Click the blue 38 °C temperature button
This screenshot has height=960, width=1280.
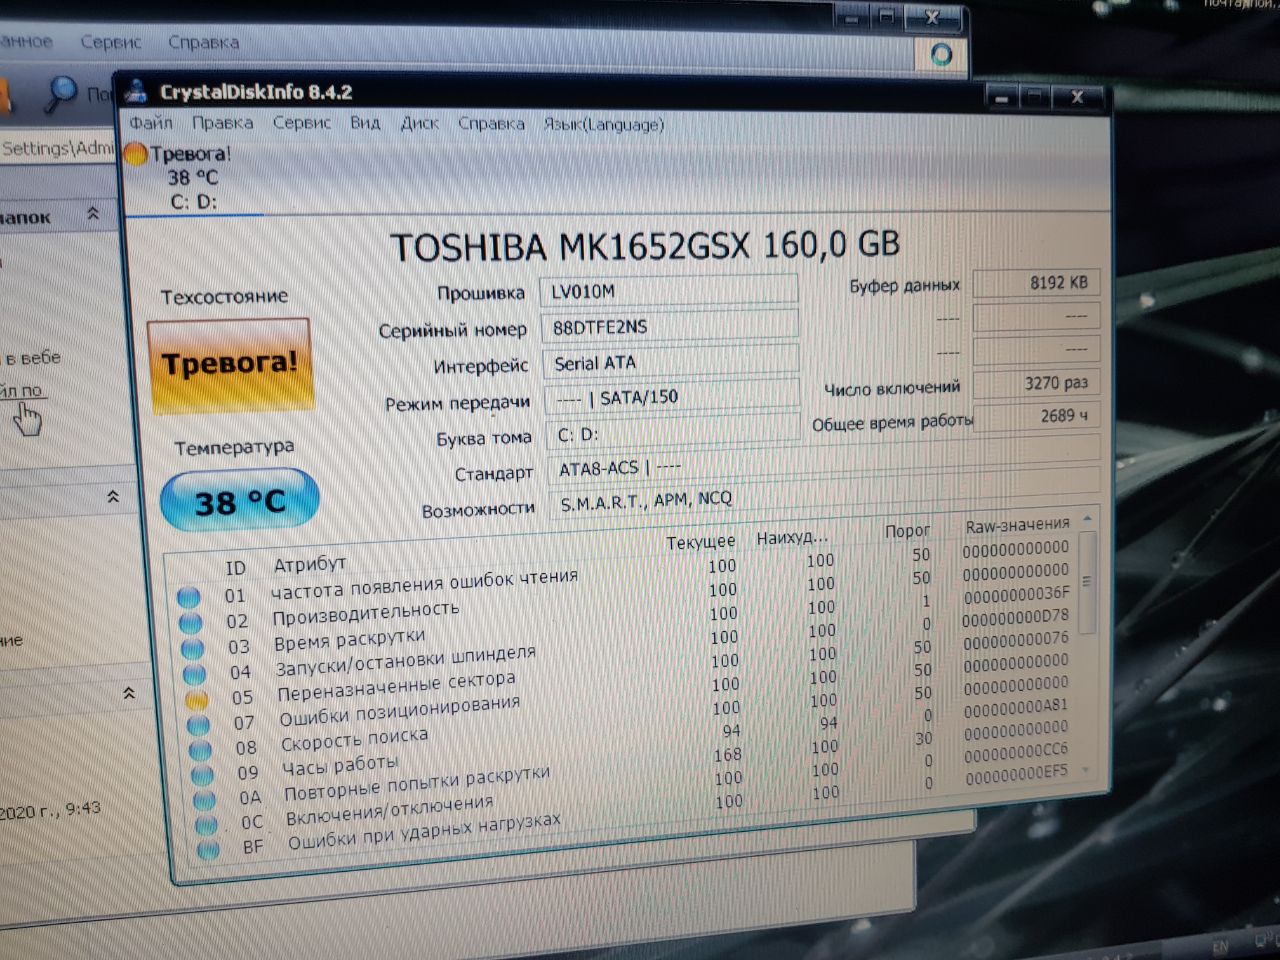(240, 500)
